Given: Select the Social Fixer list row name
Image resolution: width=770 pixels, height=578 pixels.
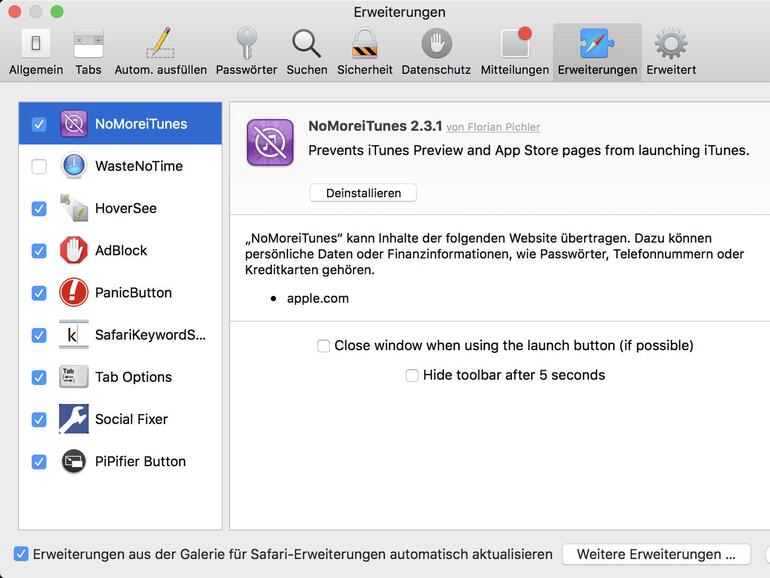Looking at the screenshot, I should (131, 419).
